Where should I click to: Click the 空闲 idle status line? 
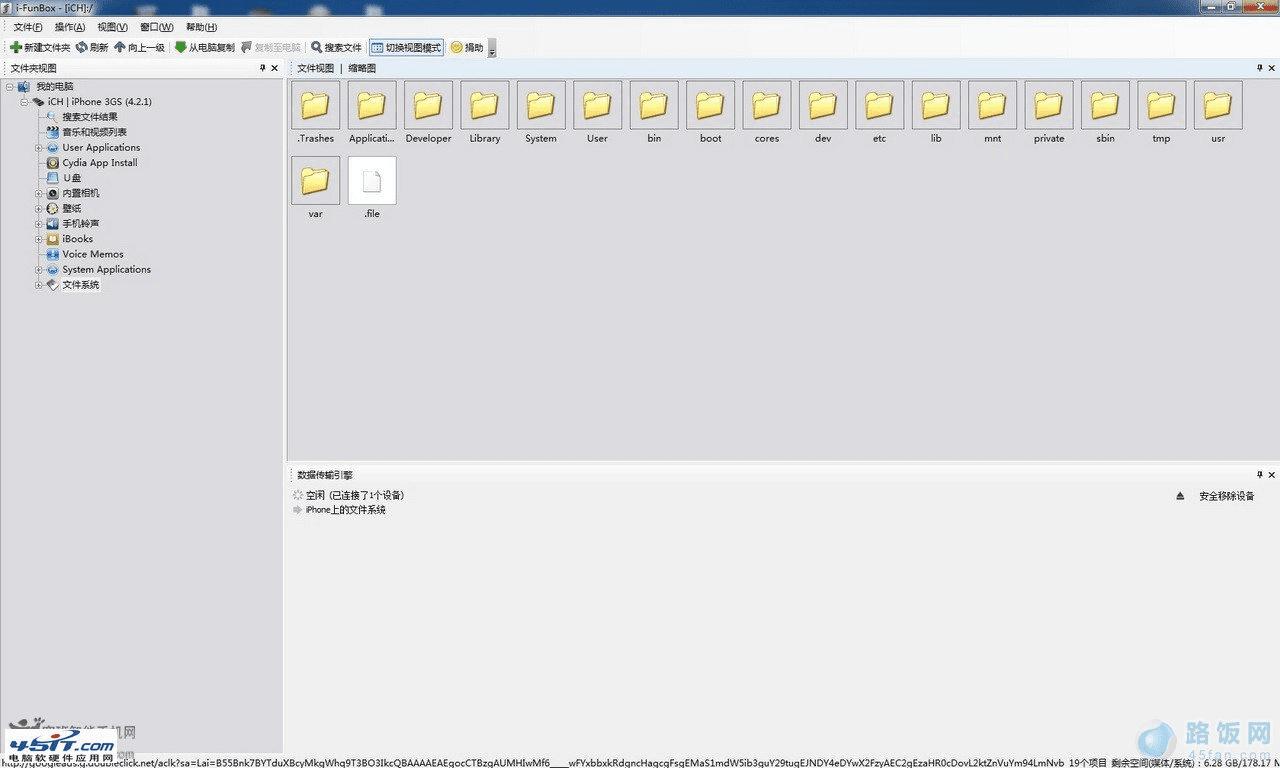tap(354, 495)
